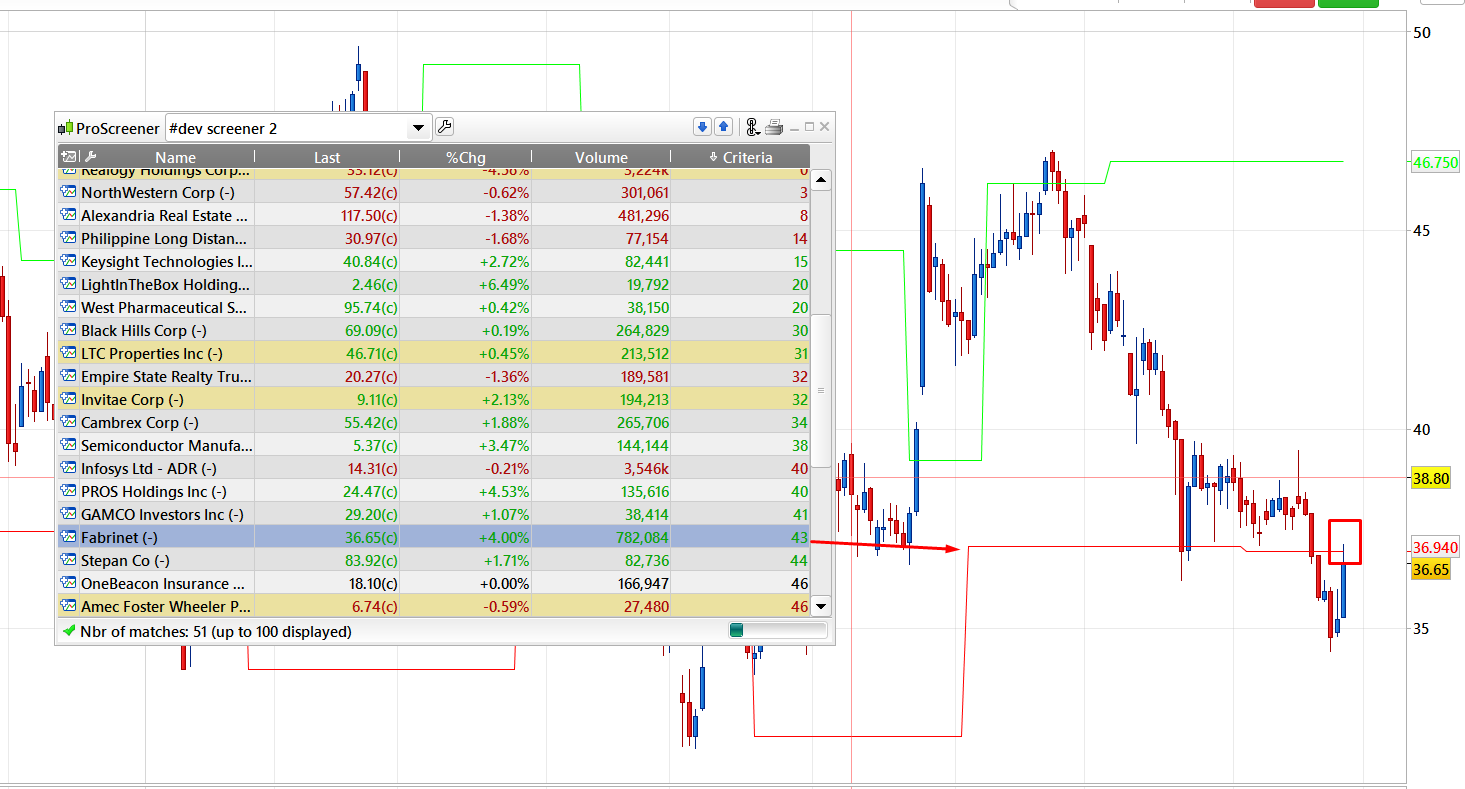1465x789 pixels.
Task: Sort by the Volume column header
Action: pyautogui.click(x=601, y=157)
